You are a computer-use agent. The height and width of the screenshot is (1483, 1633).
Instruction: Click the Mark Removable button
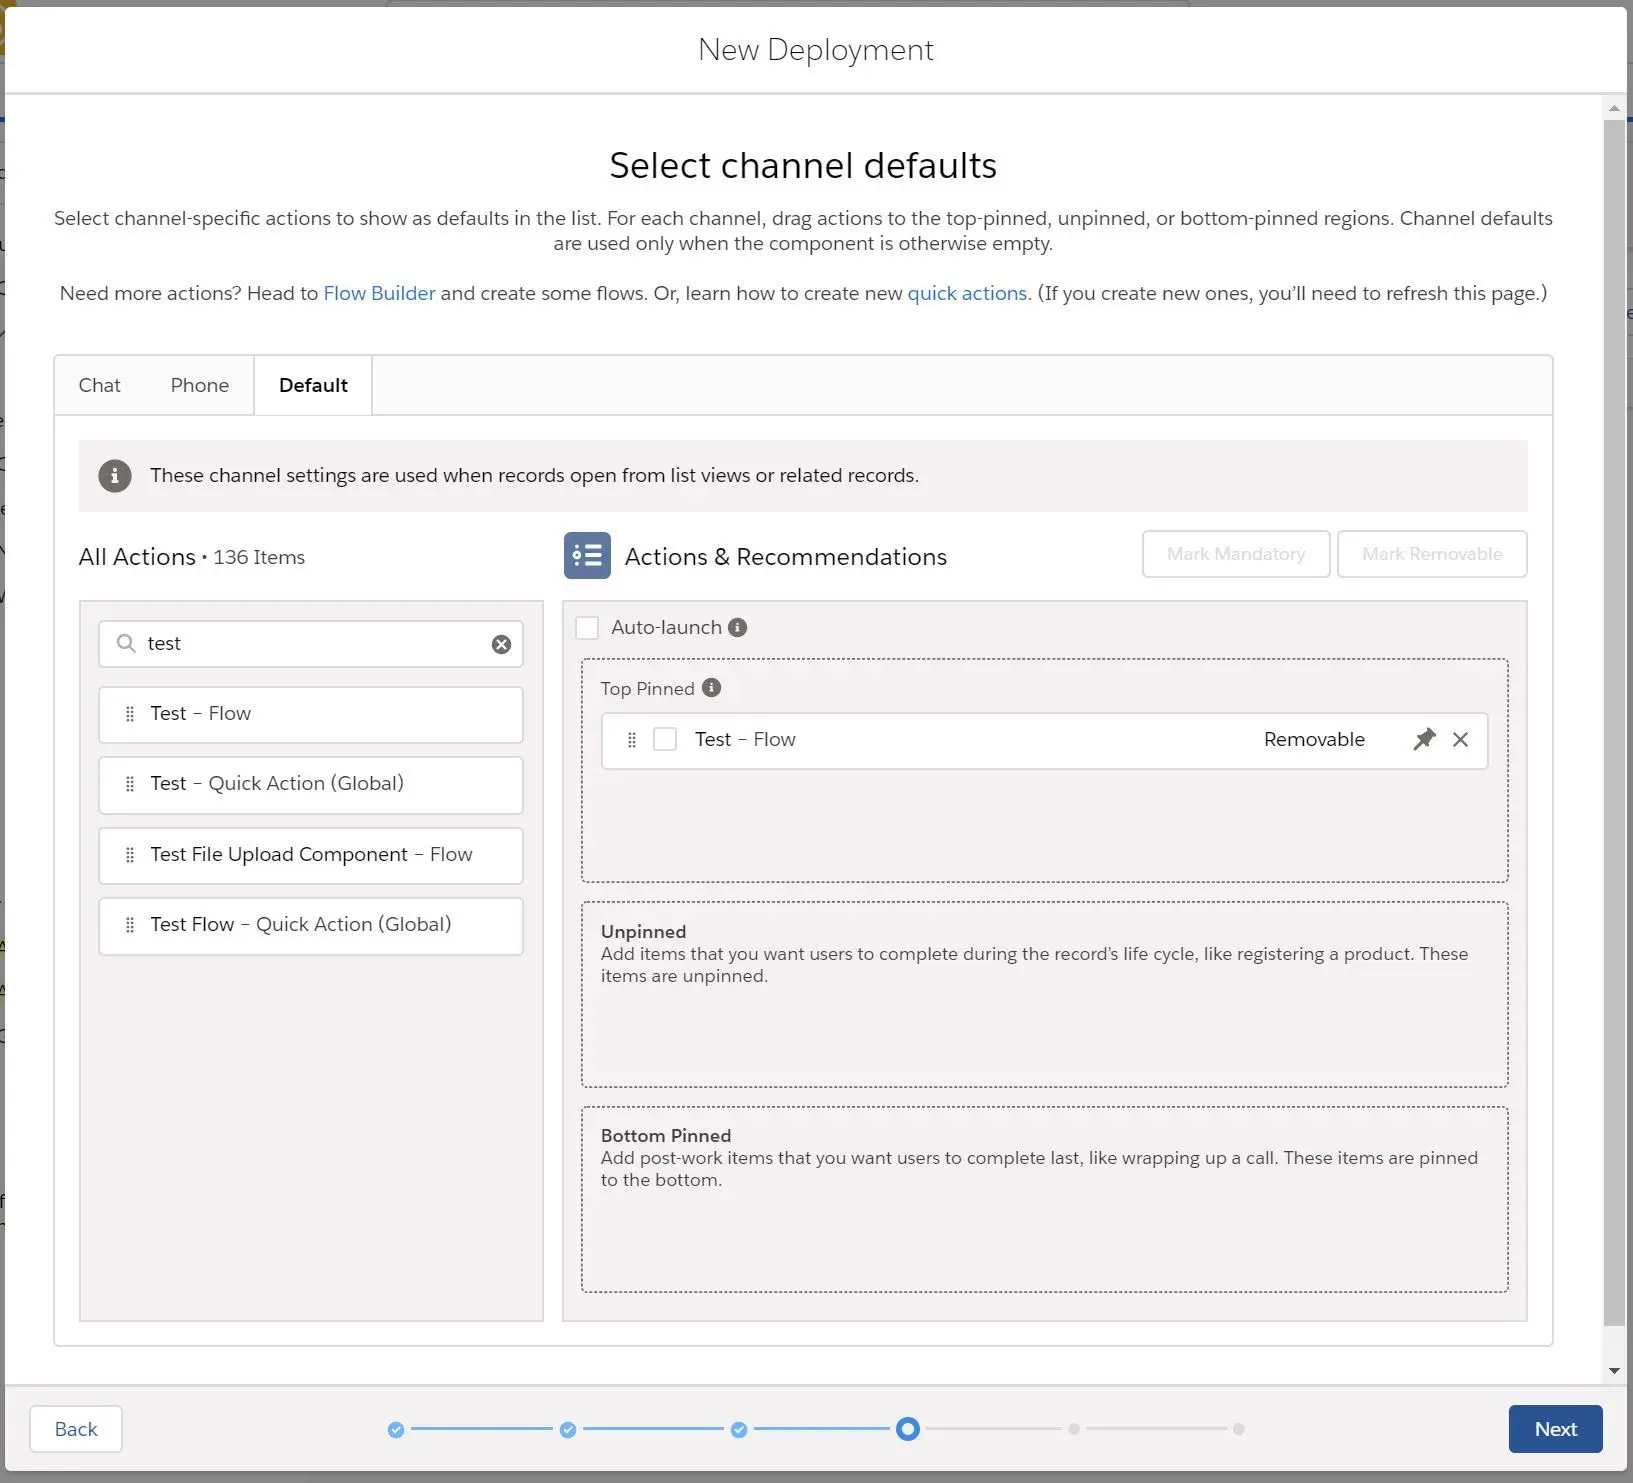pos(1432,554)
